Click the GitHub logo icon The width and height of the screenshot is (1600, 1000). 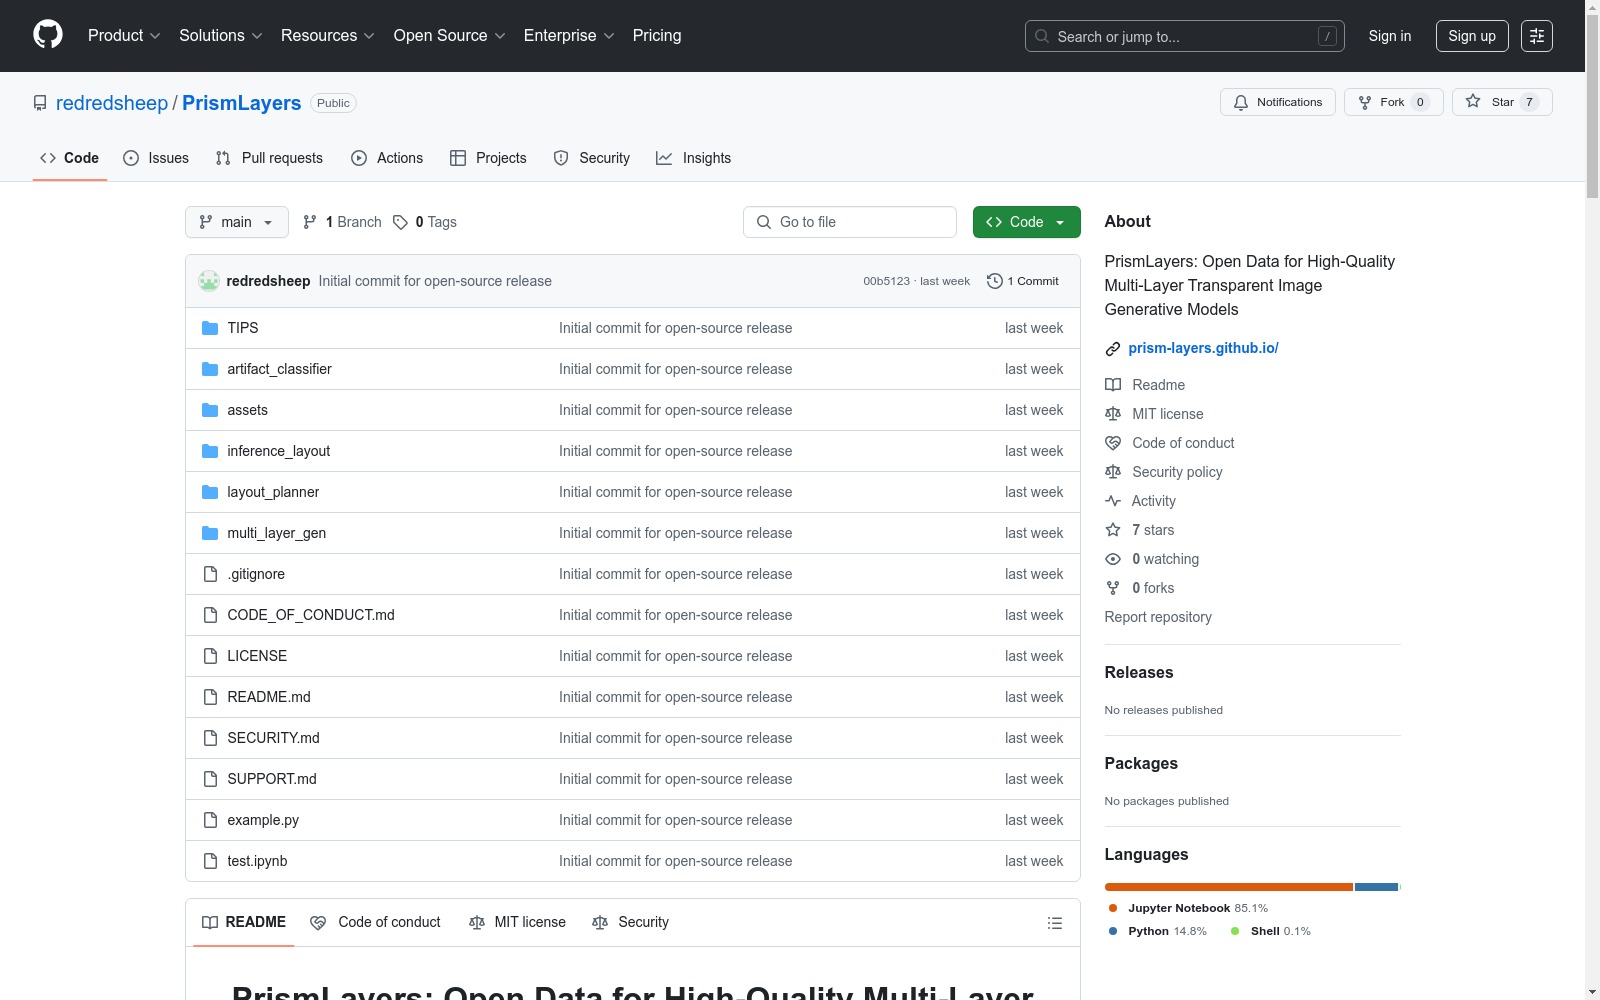[48, 35]
